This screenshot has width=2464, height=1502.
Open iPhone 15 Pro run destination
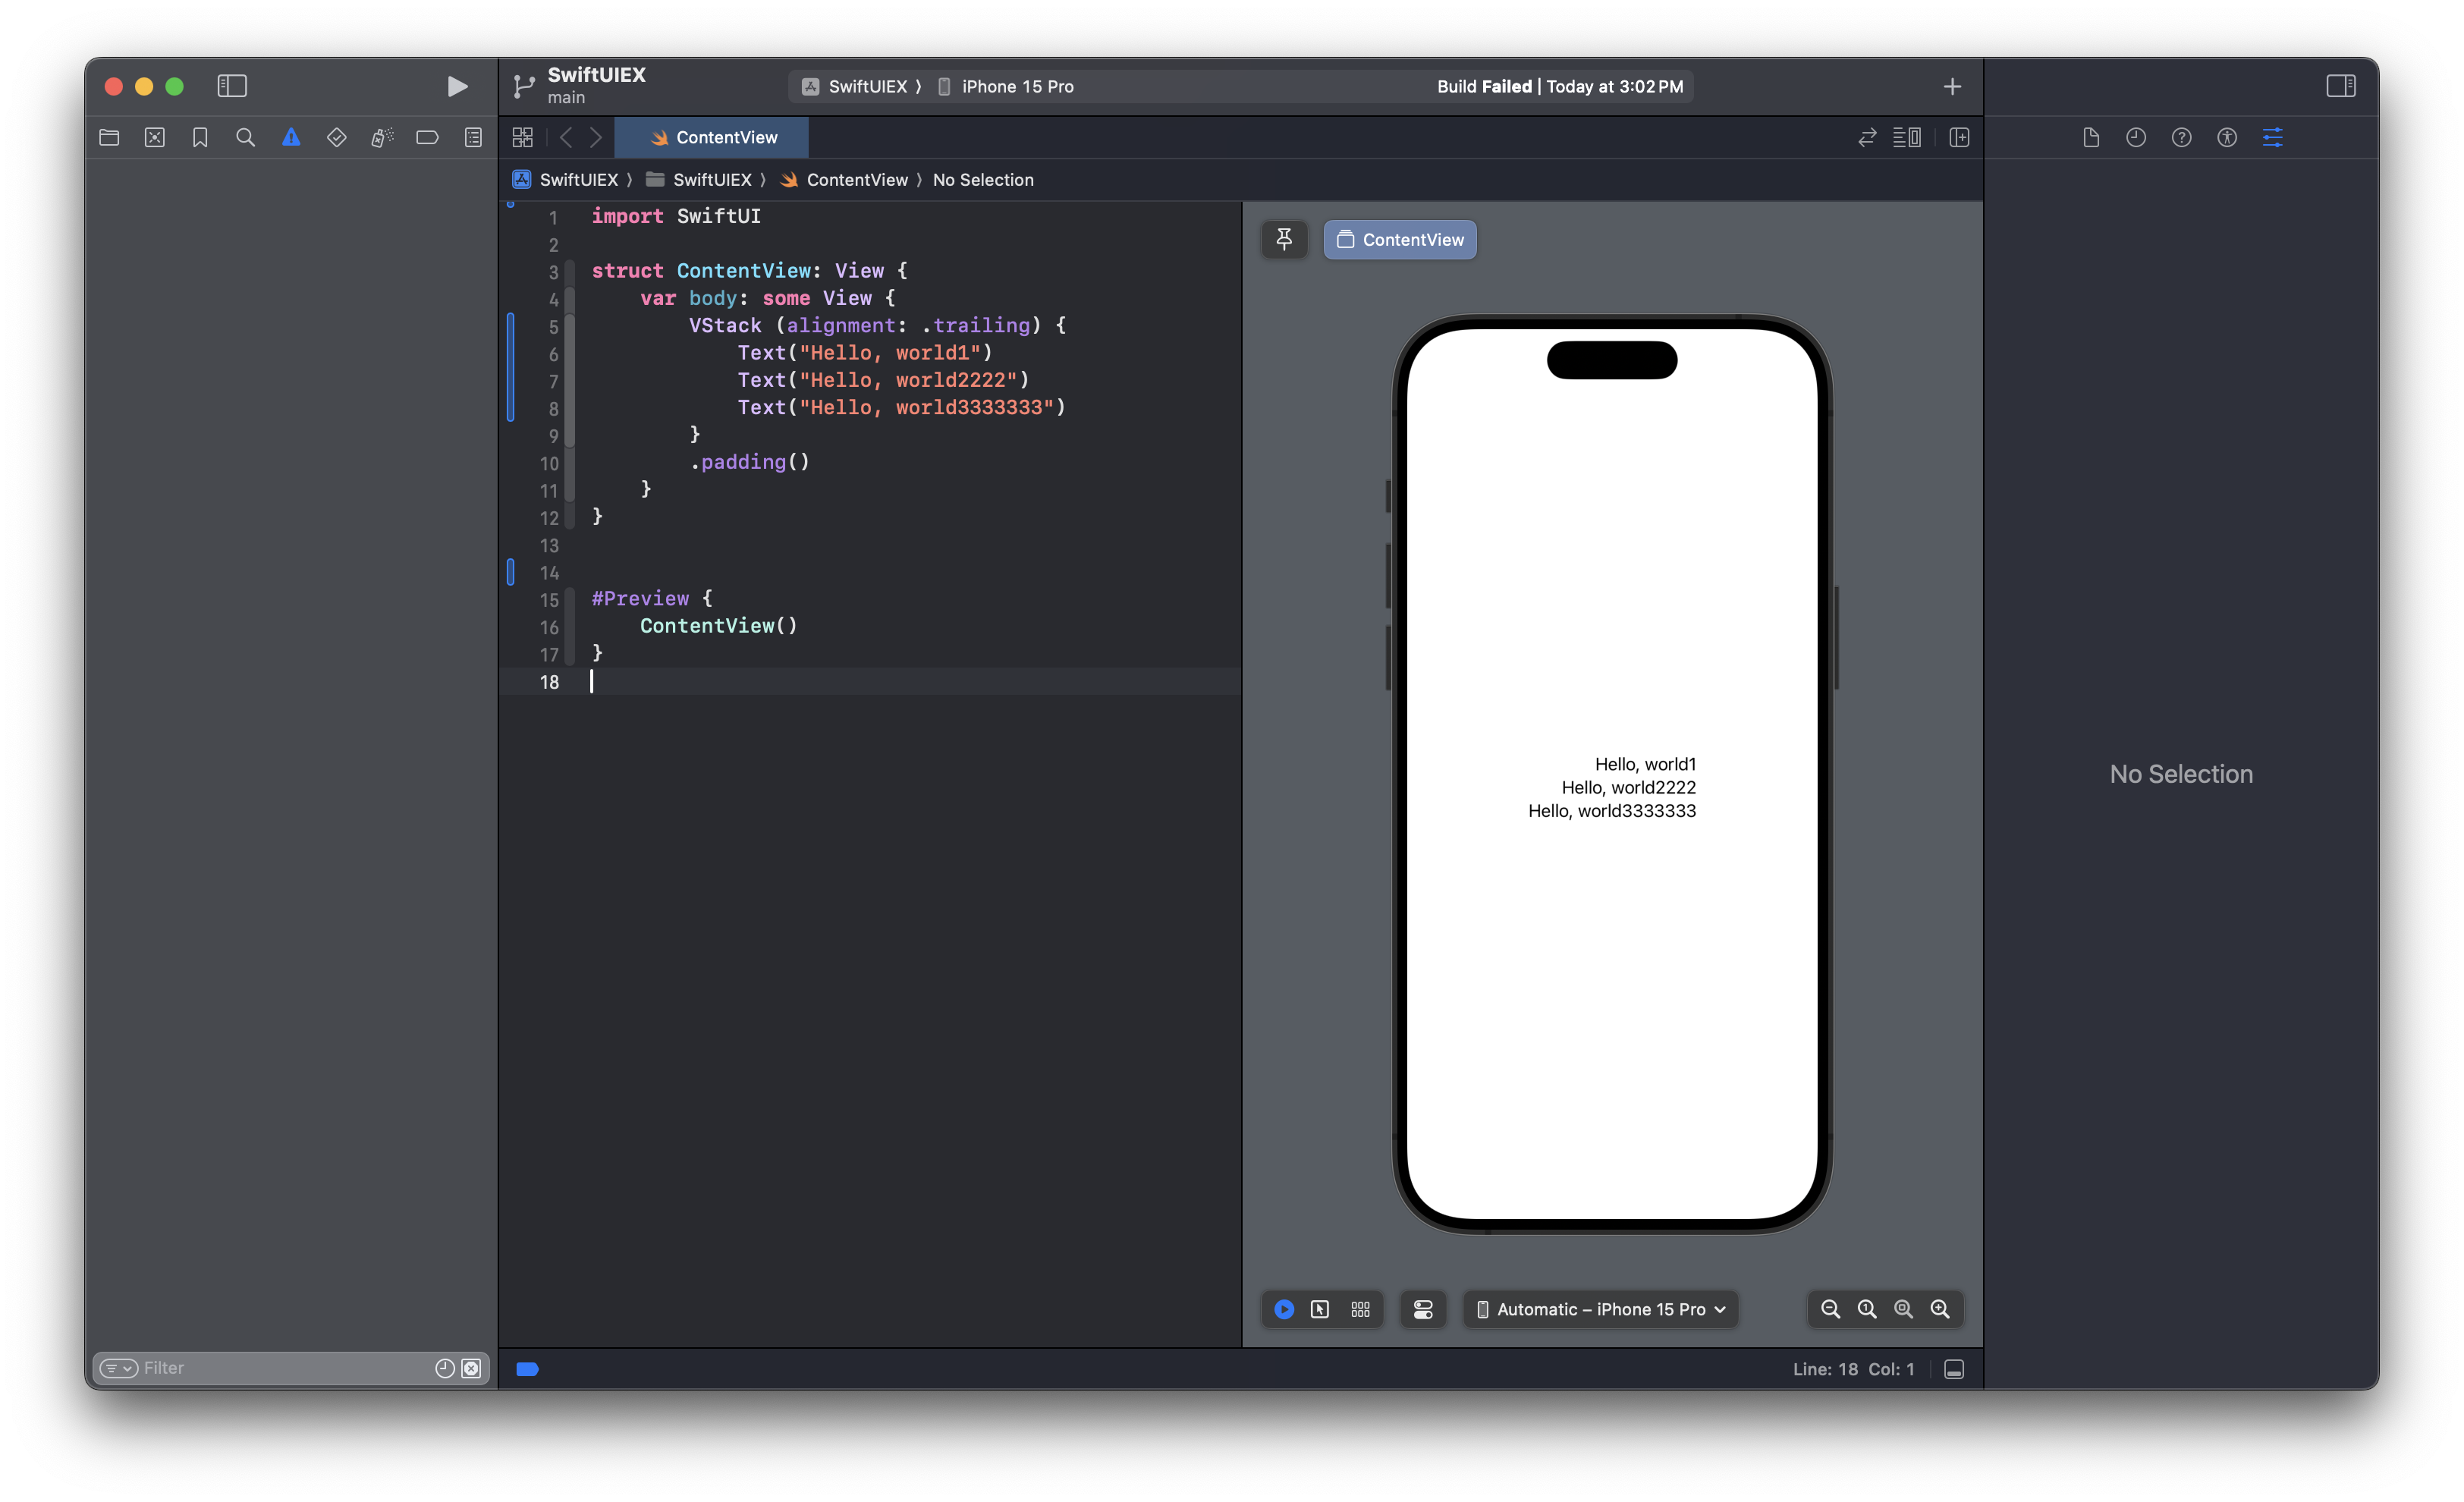pyautogui.click(x=1016, y=87)
